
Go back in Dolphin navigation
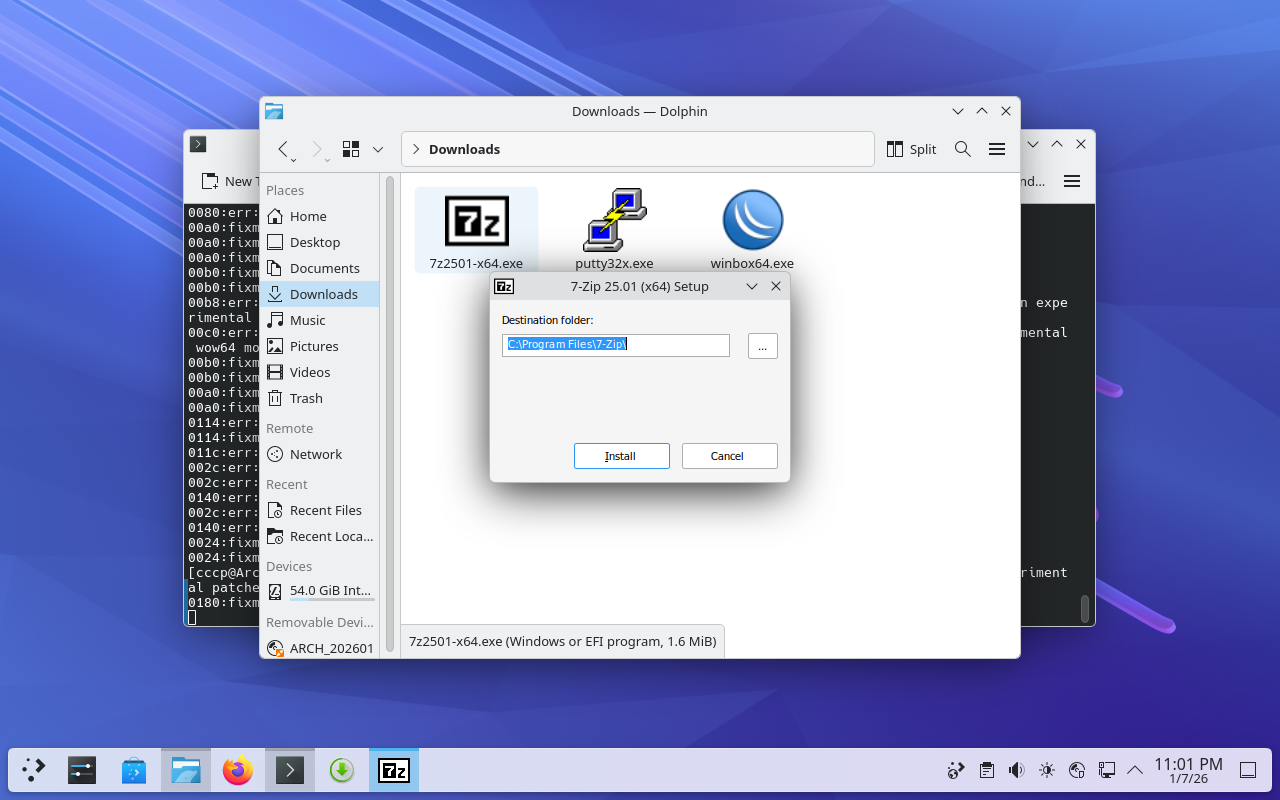point(284,149)
